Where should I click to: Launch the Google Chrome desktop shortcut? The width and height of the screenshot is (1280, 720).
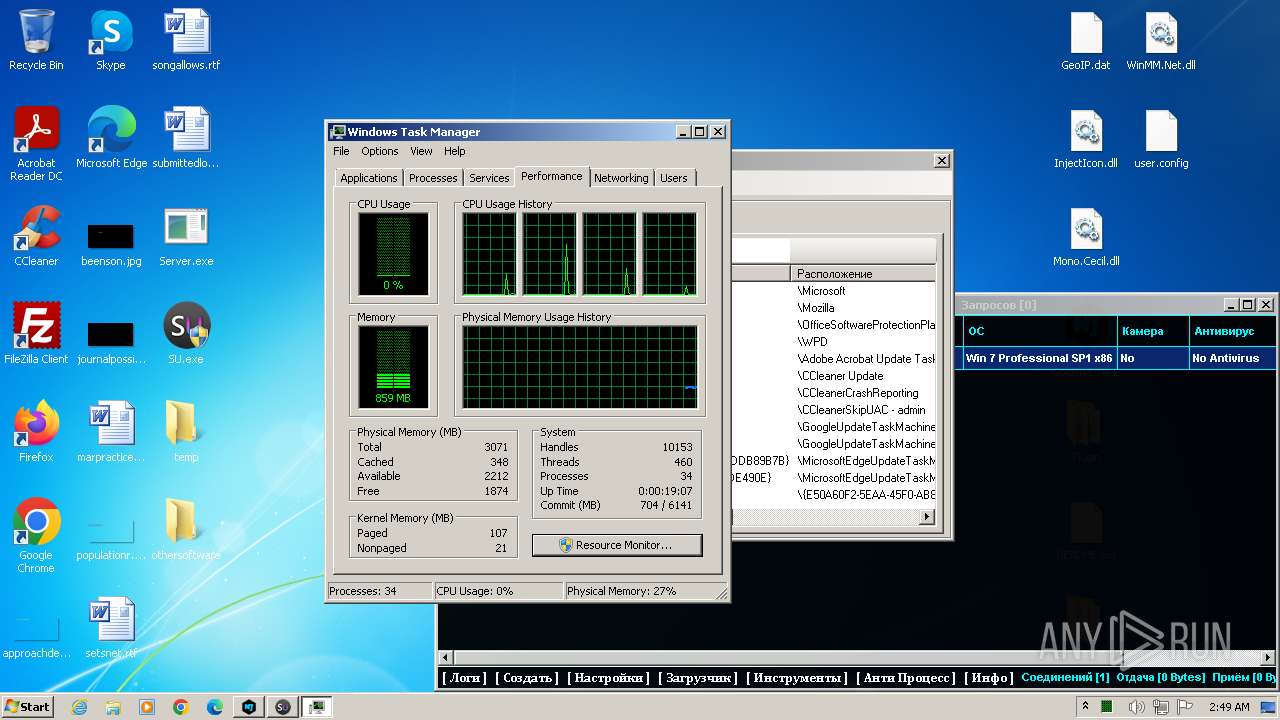tap(36, 536)
